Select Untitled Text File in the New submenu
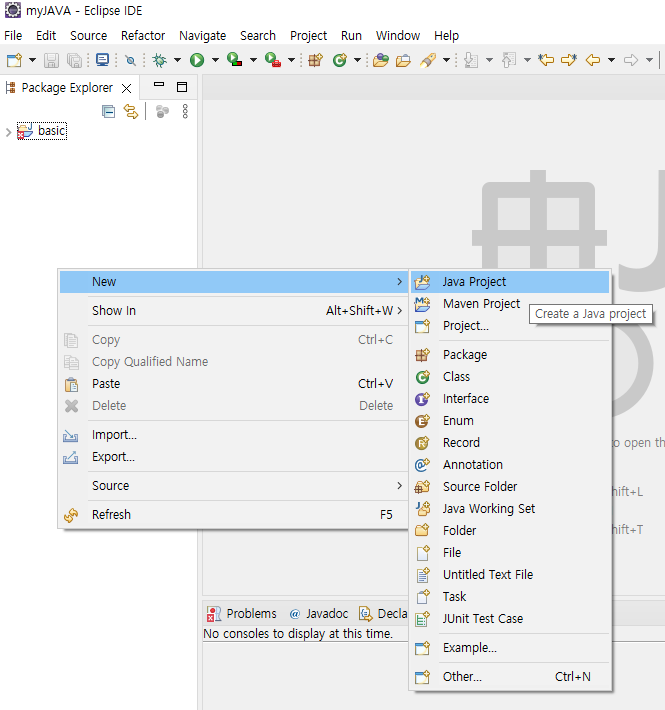This screenshot has width=665, height=710. click(x=510, y=575)
